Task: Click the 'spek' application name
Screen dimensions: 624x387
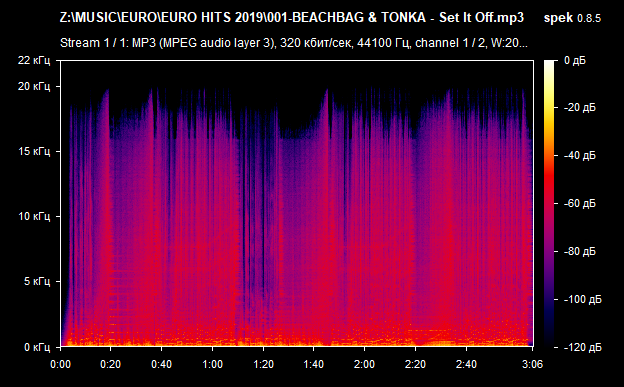Action: coord(558,18)
